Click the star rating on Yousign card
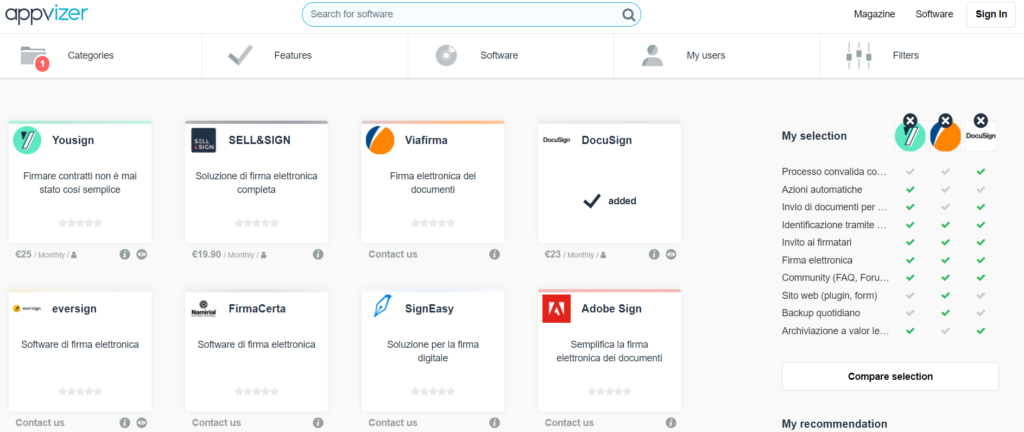 pyautogui.click(x=80, y=223)
